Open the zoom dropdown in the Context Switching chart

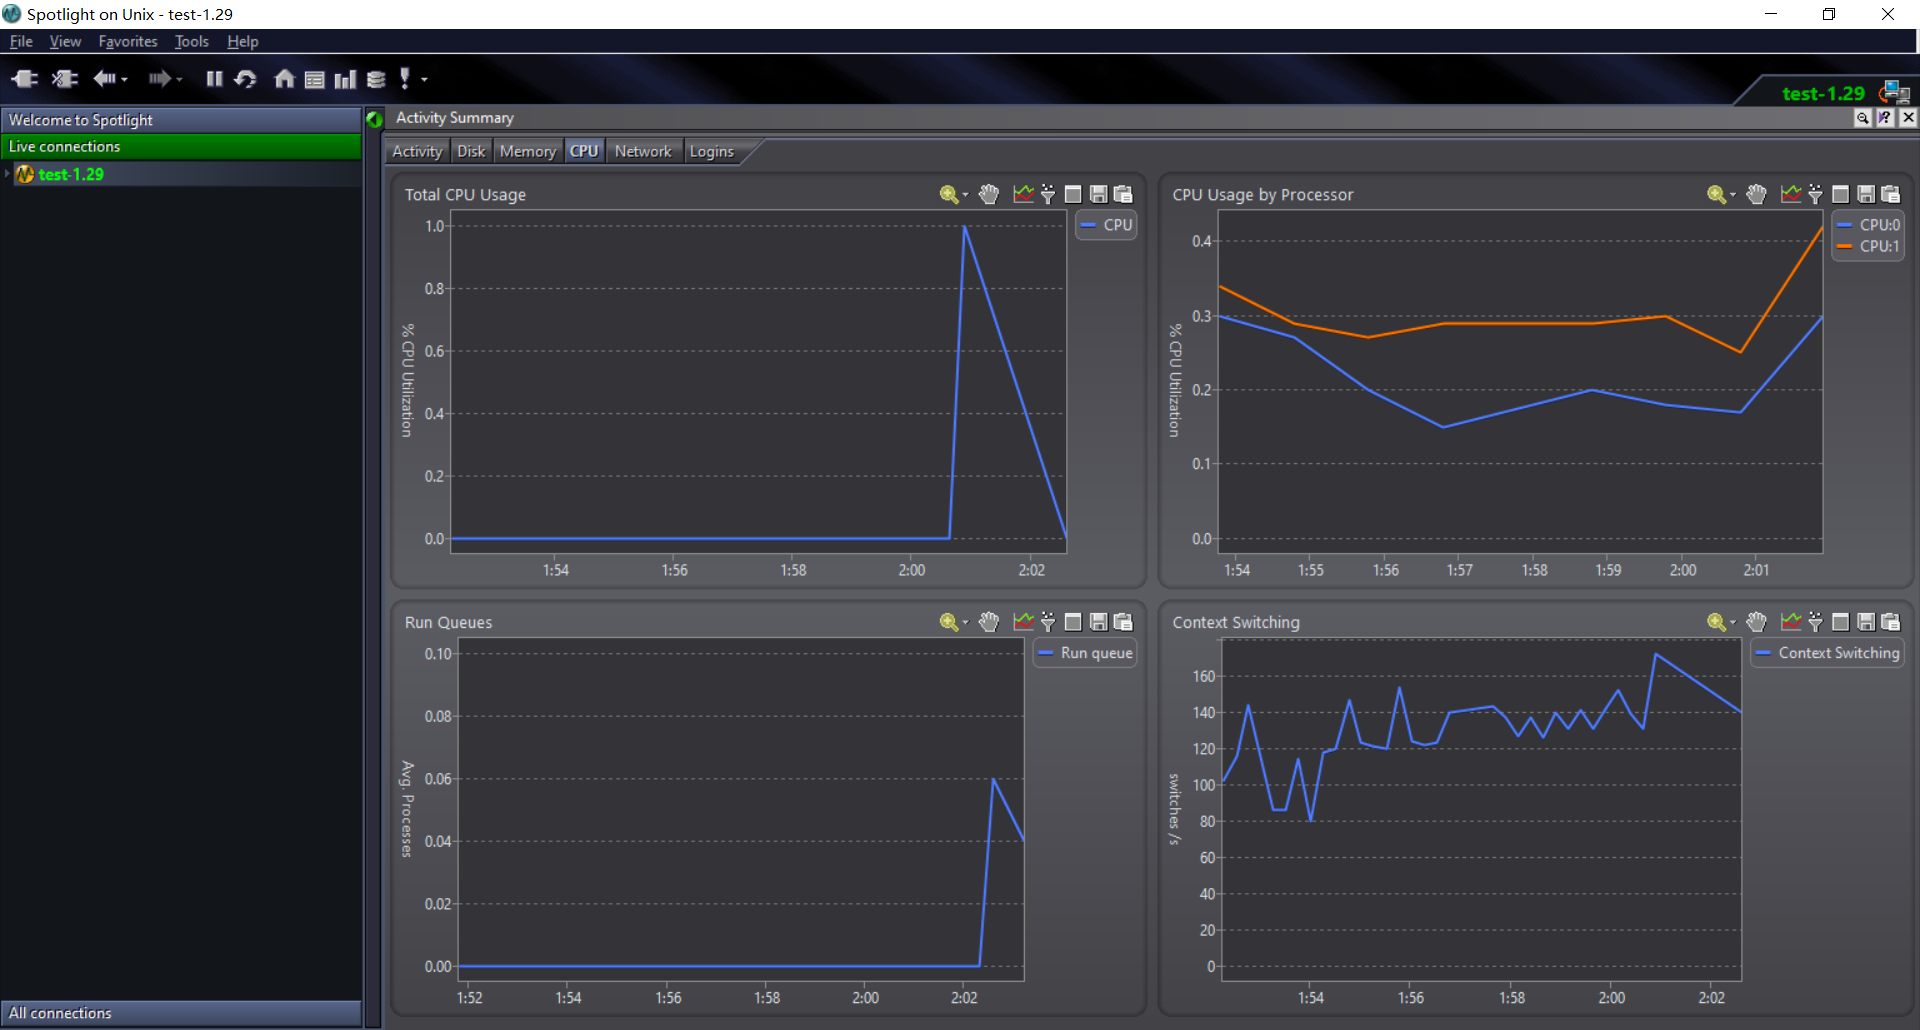pyautogui.click(x=1733, y=623)
